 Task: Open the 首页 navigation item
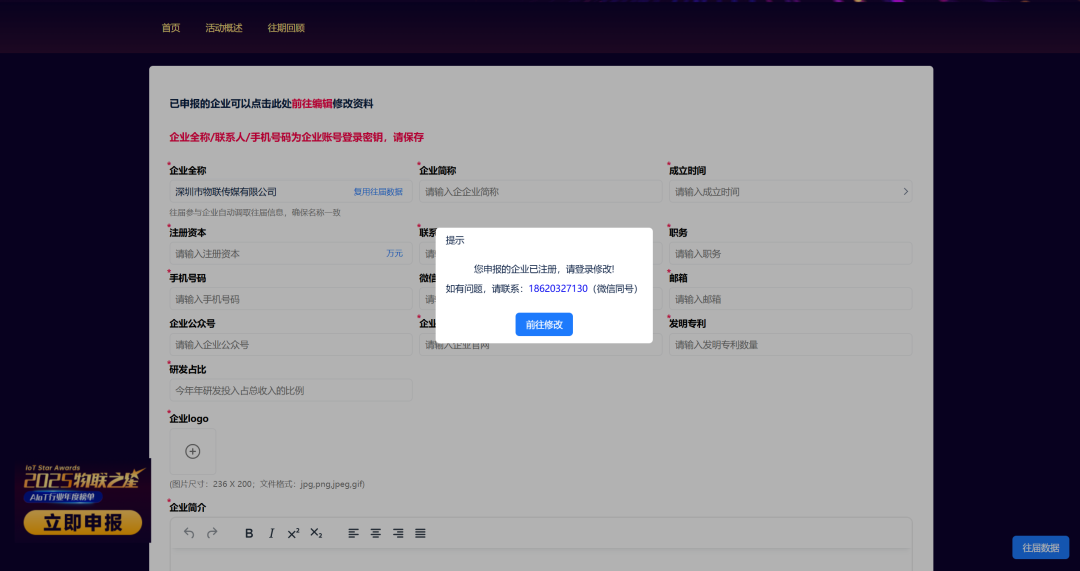(171, 28)
